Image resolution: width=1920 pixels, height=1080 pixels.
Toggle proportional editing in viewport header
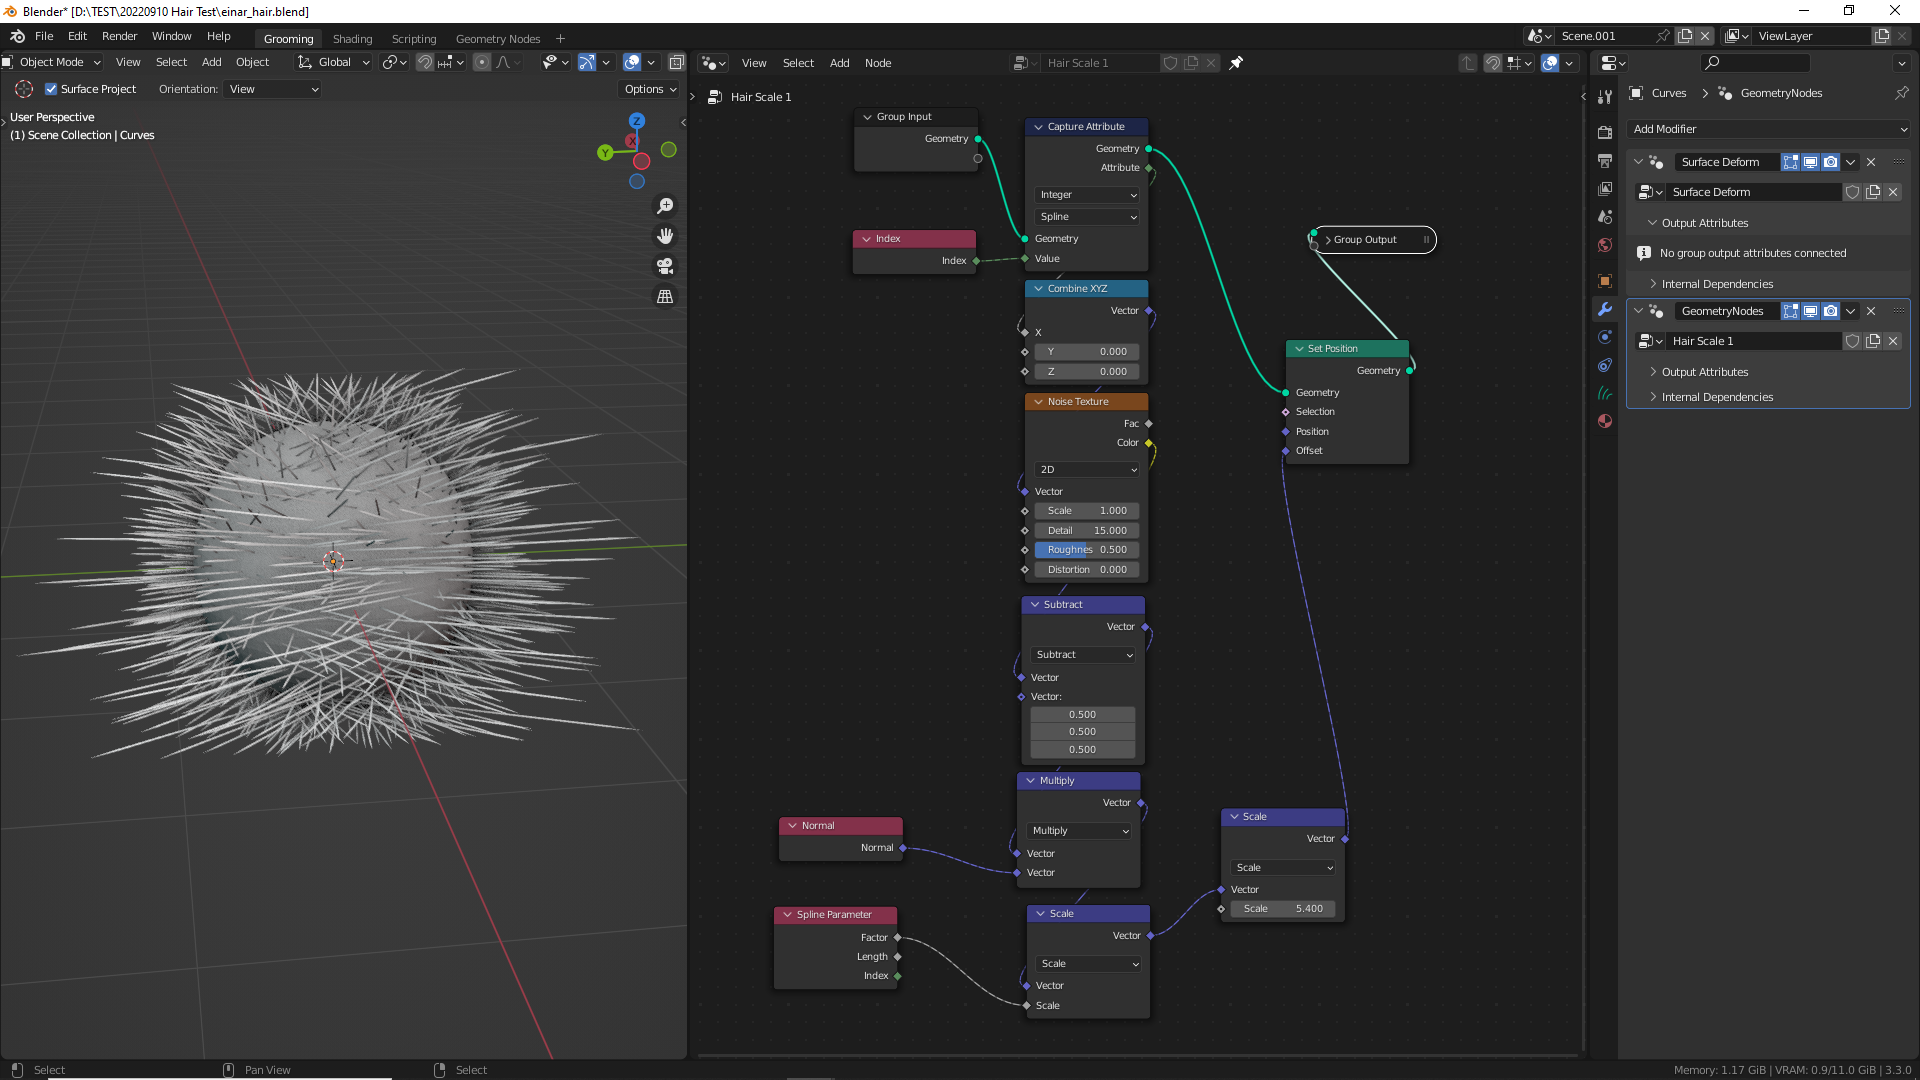[x=482, y=62]
